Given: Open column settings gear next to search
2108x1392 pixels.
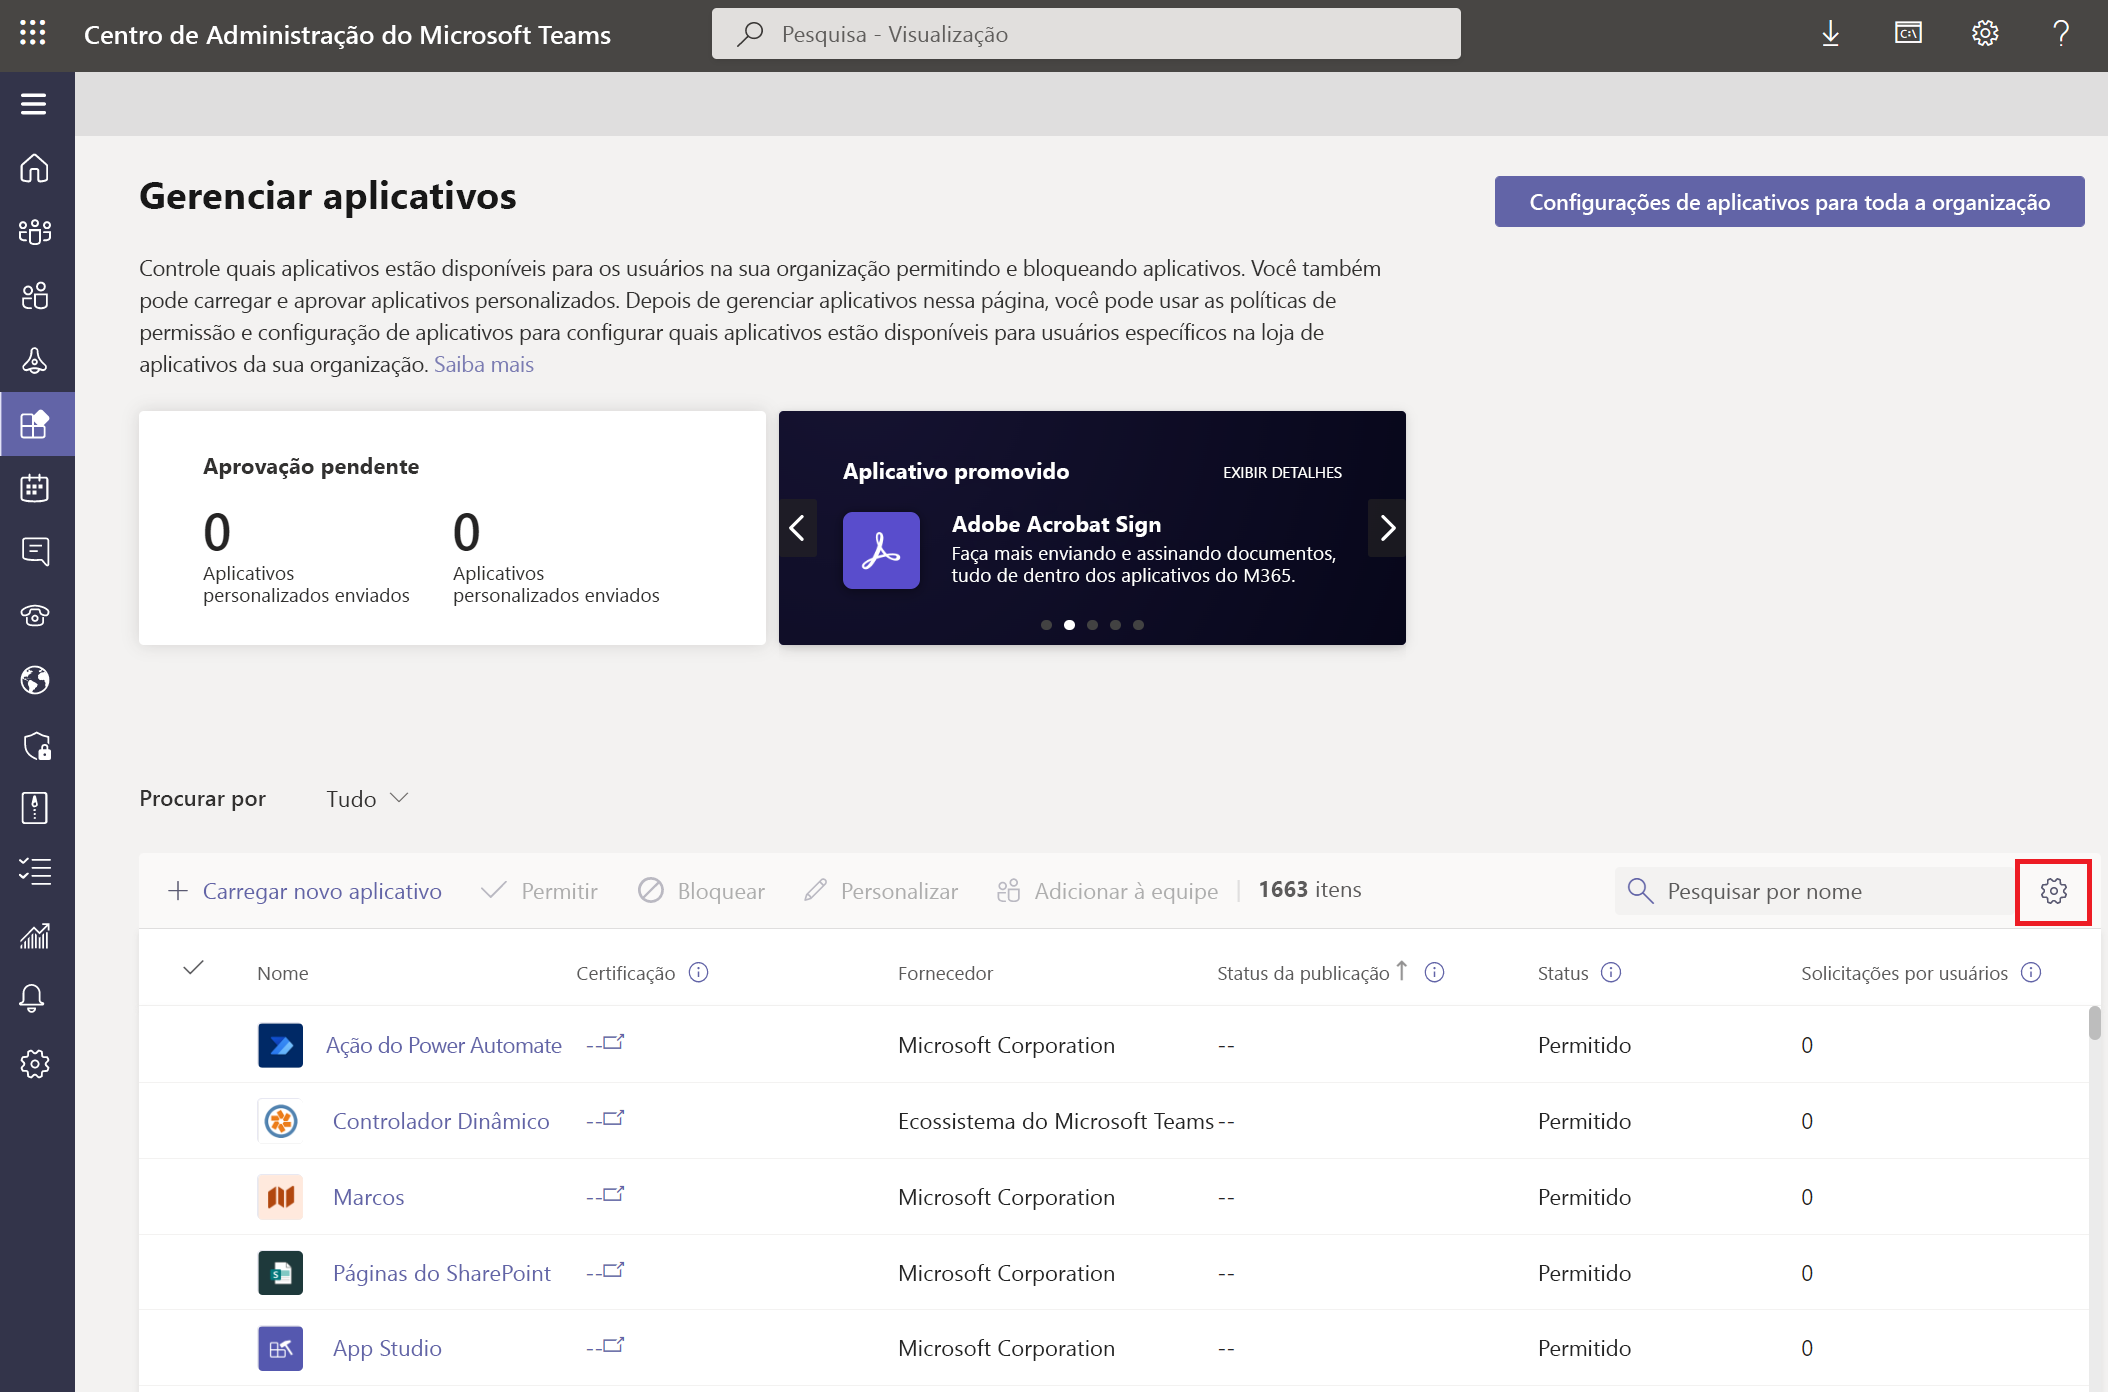Looking at the screenshot, I should (x=2054, y=891).
